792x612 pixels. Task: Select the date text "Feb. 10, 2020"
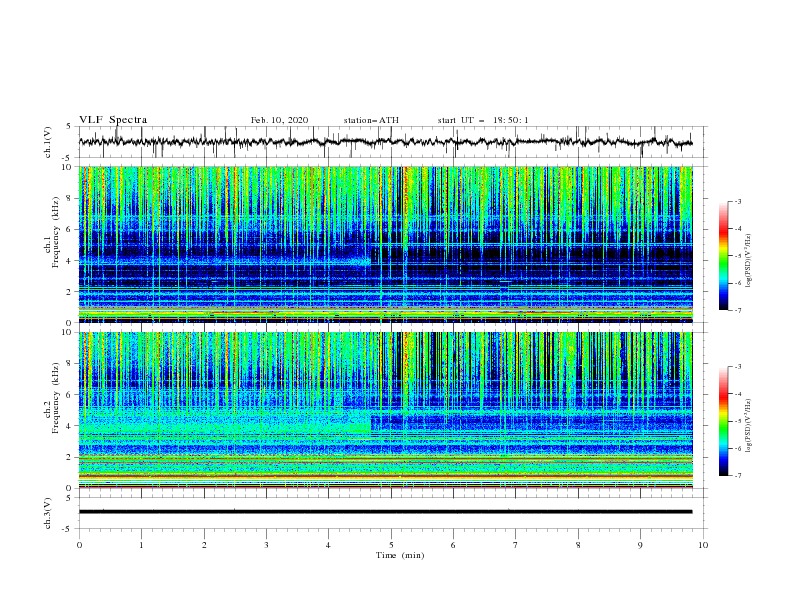pos(279,120)
